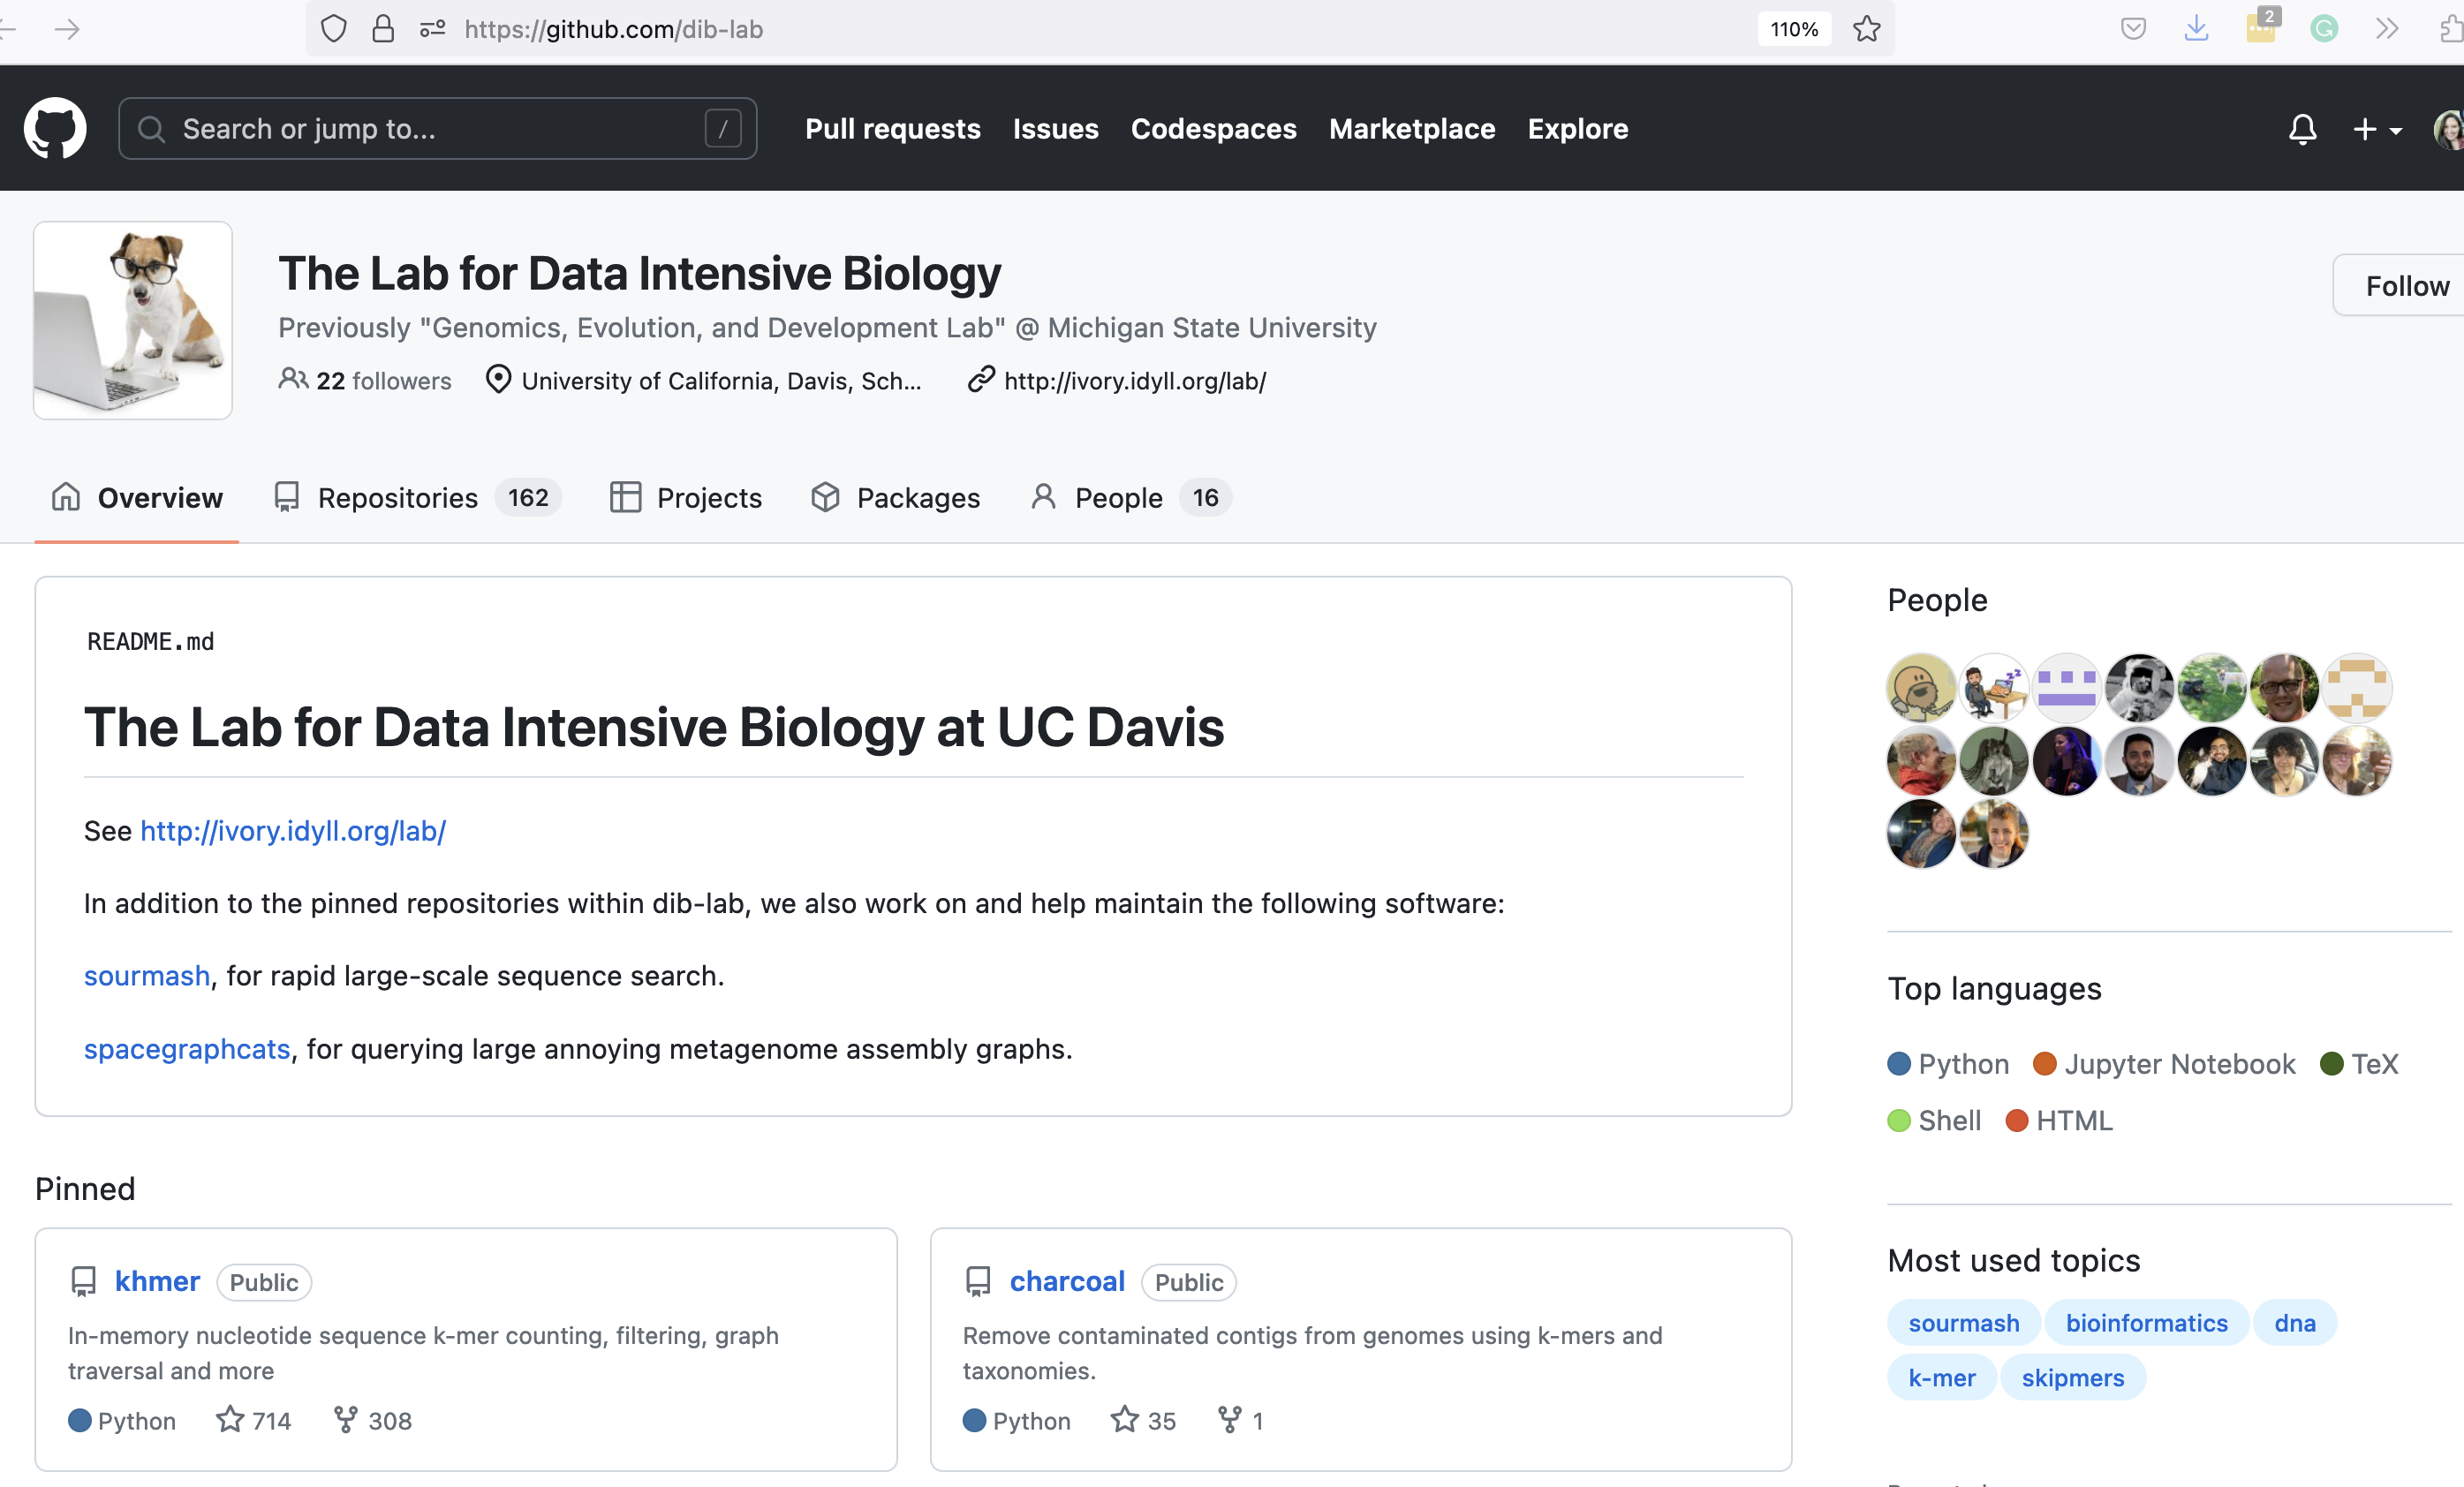This screenshot has height=1487, width=2464.
Task: Select the bioinformatics topic tag
Action: pos(2146,1322)
